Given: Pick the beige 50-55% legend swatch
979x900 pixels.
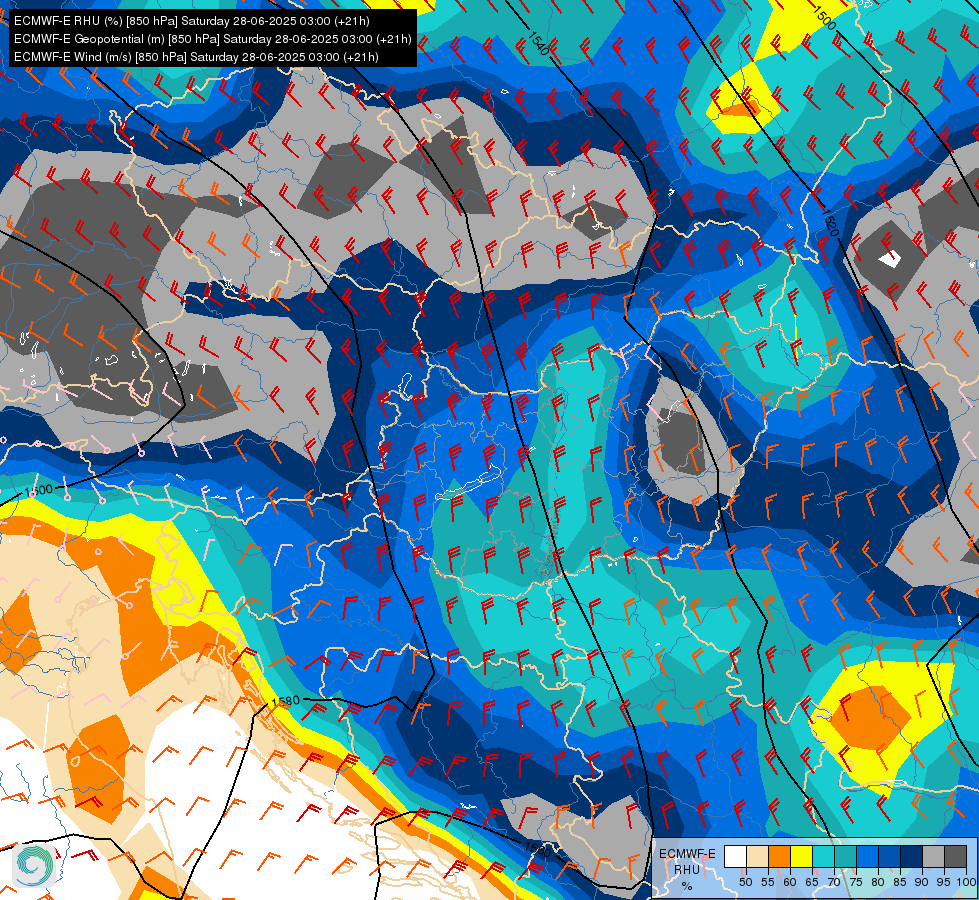Looking at the screenshot, I should tap(757, 856).
